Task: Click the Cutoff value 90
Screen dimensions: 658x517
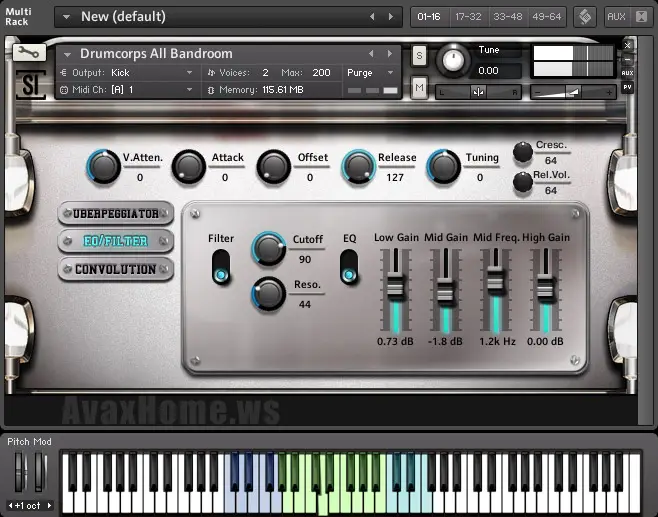Action: (305, 259)
